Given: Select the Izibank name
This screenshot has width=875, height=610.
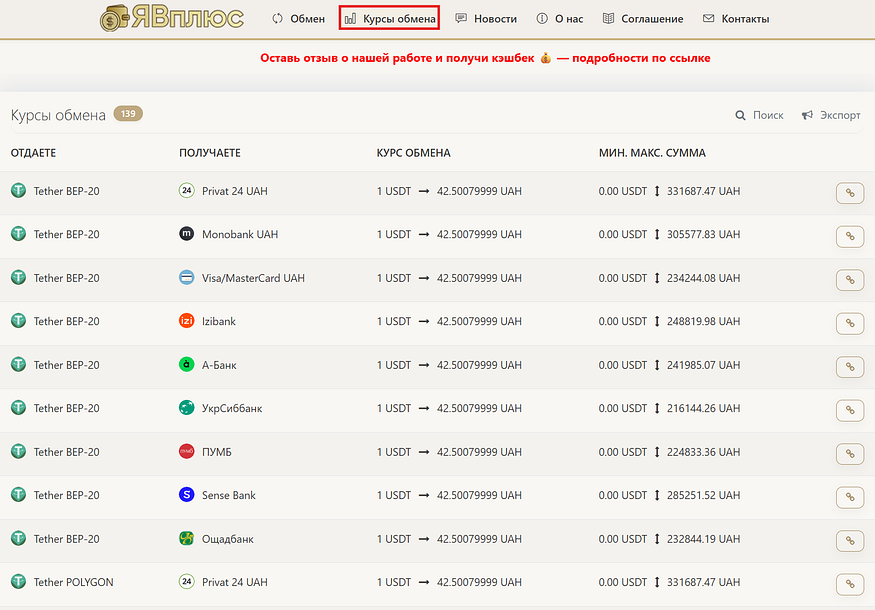Looking at the screenshot, I should point(219,321).
